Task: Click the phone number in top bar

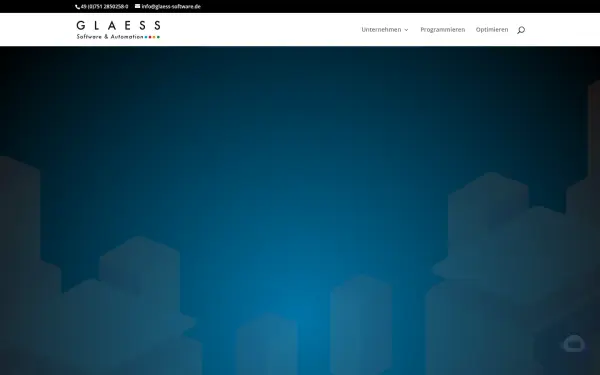Action: coord(104,6)
